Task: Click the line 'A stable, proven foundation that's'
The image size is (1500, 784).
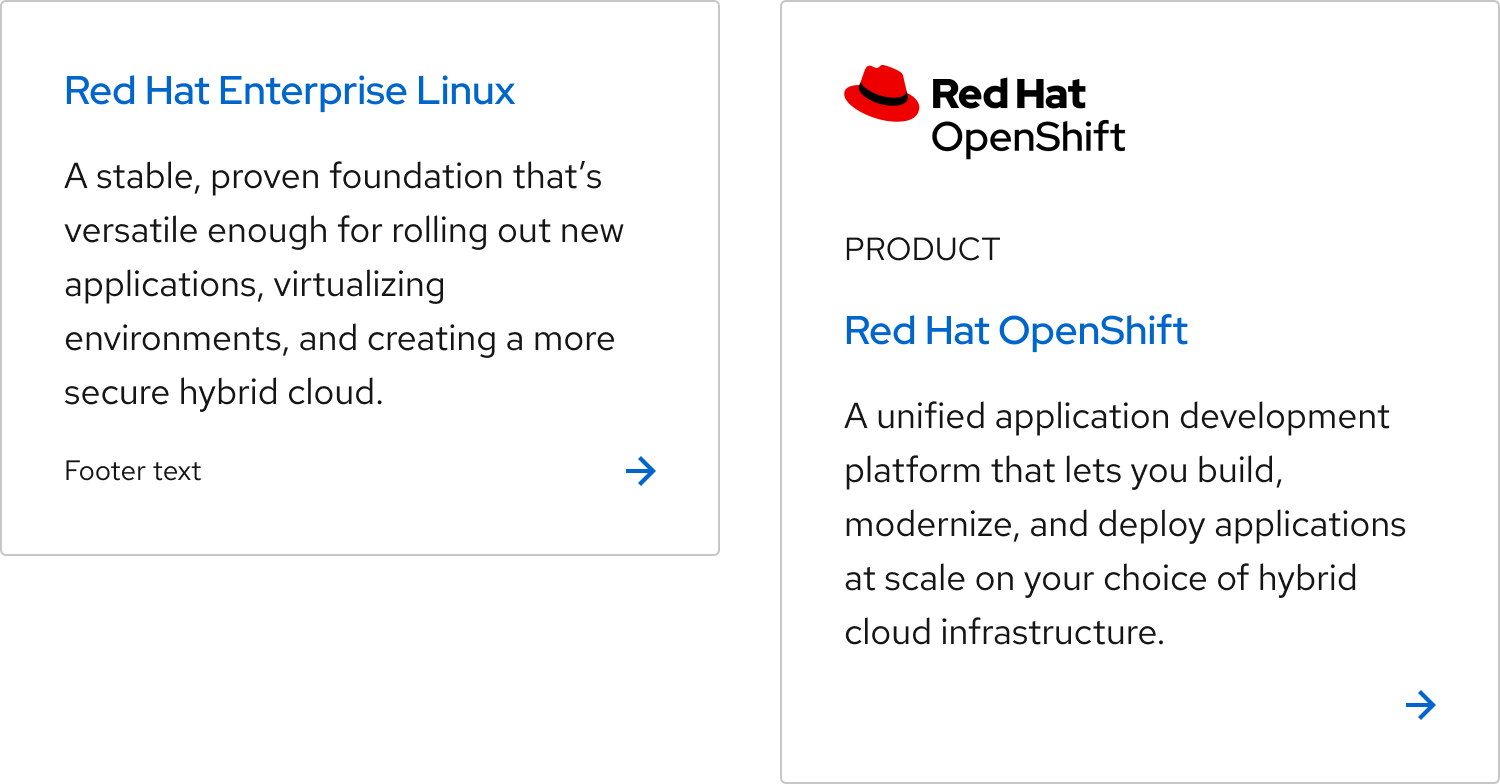Action: pyautogui.click(x=333, y=177)
